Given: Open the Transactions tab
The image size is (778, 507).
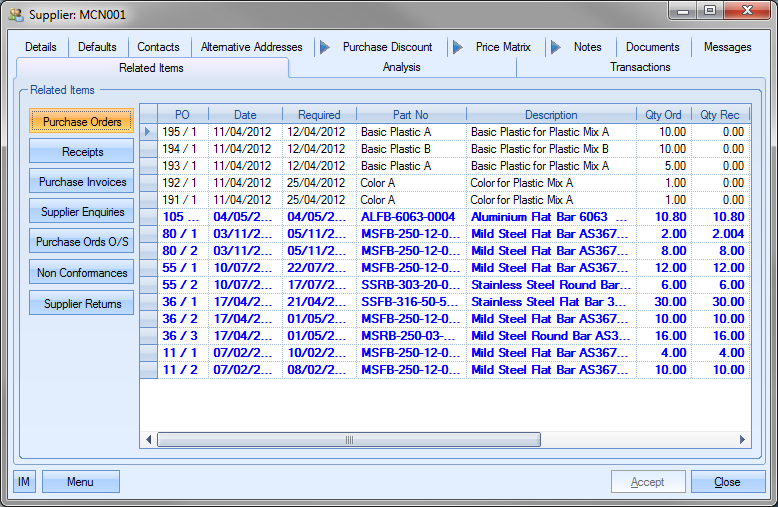Looking at the screenshot, I should [640, 68].
